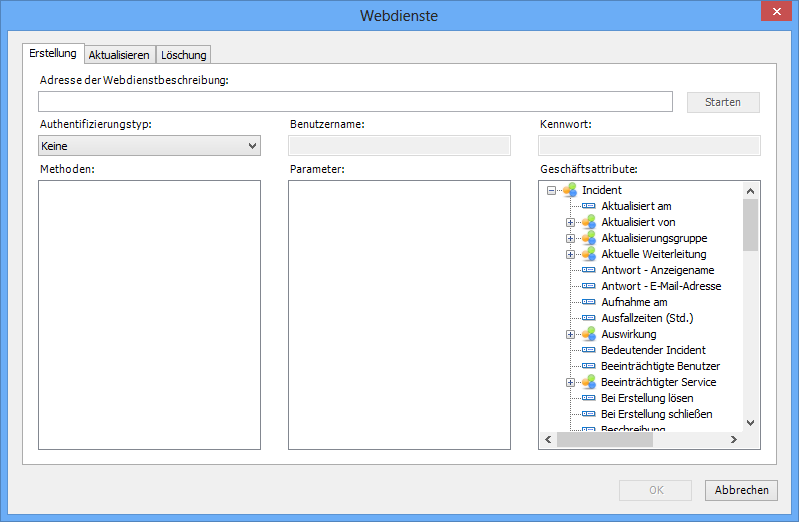The image size is (799, 522).
Task: Click the Incident root node icon
Action: coord(570,190)
